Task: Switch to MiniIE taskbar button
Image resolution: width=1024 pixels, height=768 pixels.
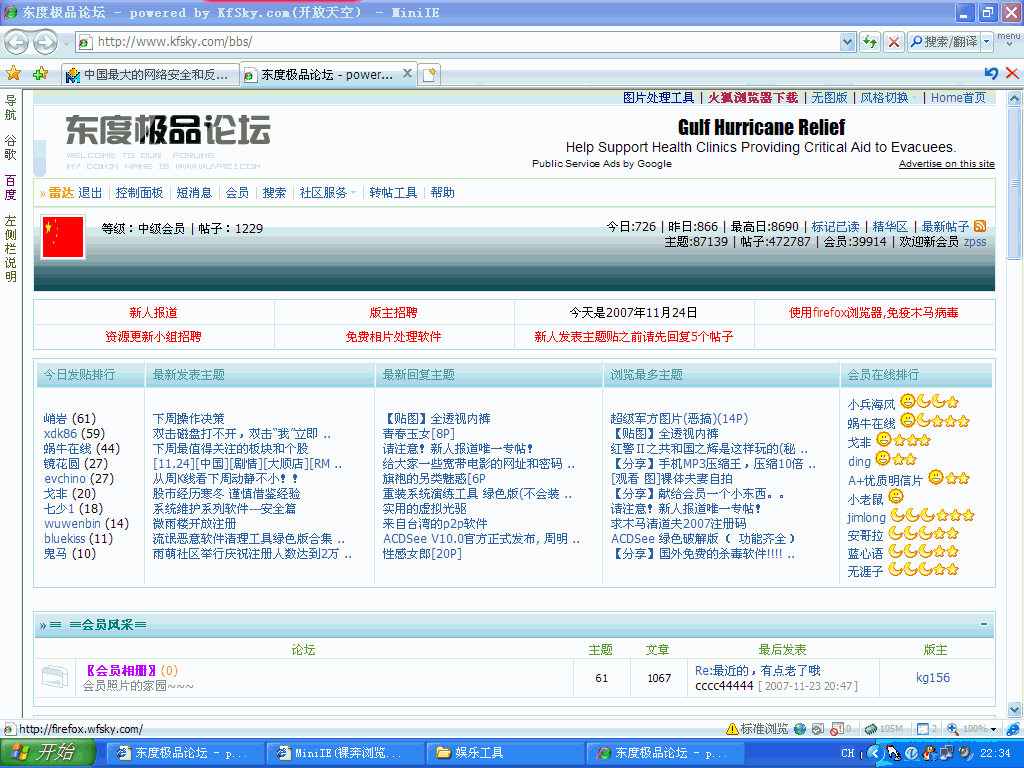Action: tap(344, 753)
